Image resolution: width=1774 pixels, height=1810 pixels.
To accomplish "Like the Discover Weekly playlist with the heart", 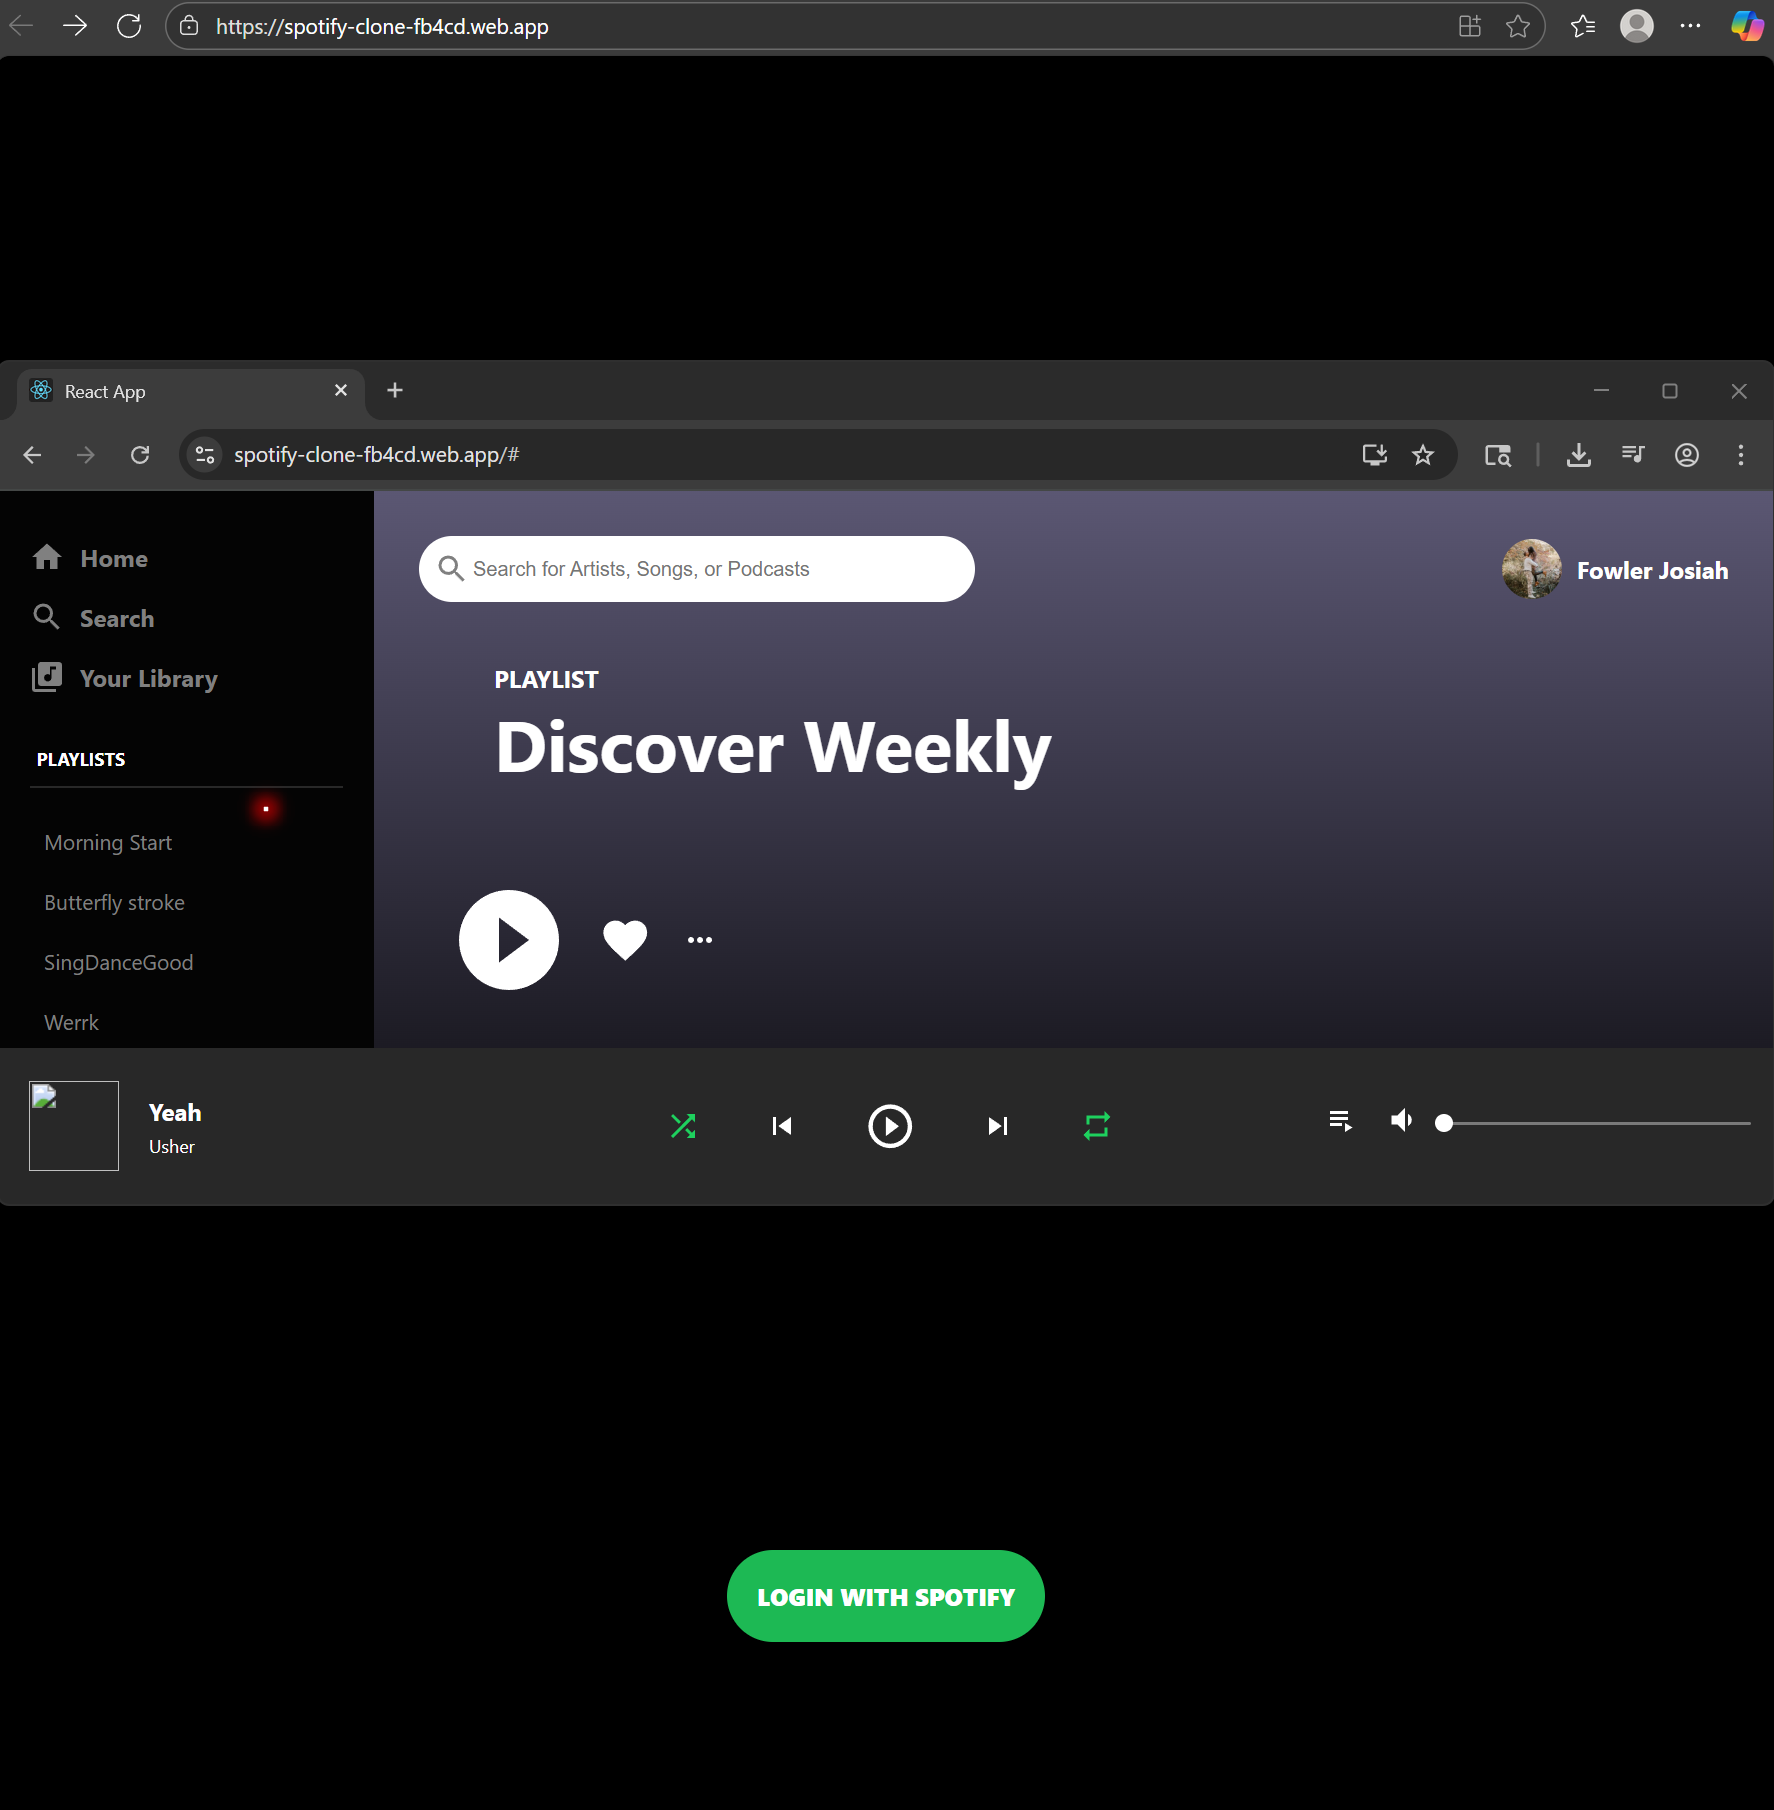I will [624, 938].
